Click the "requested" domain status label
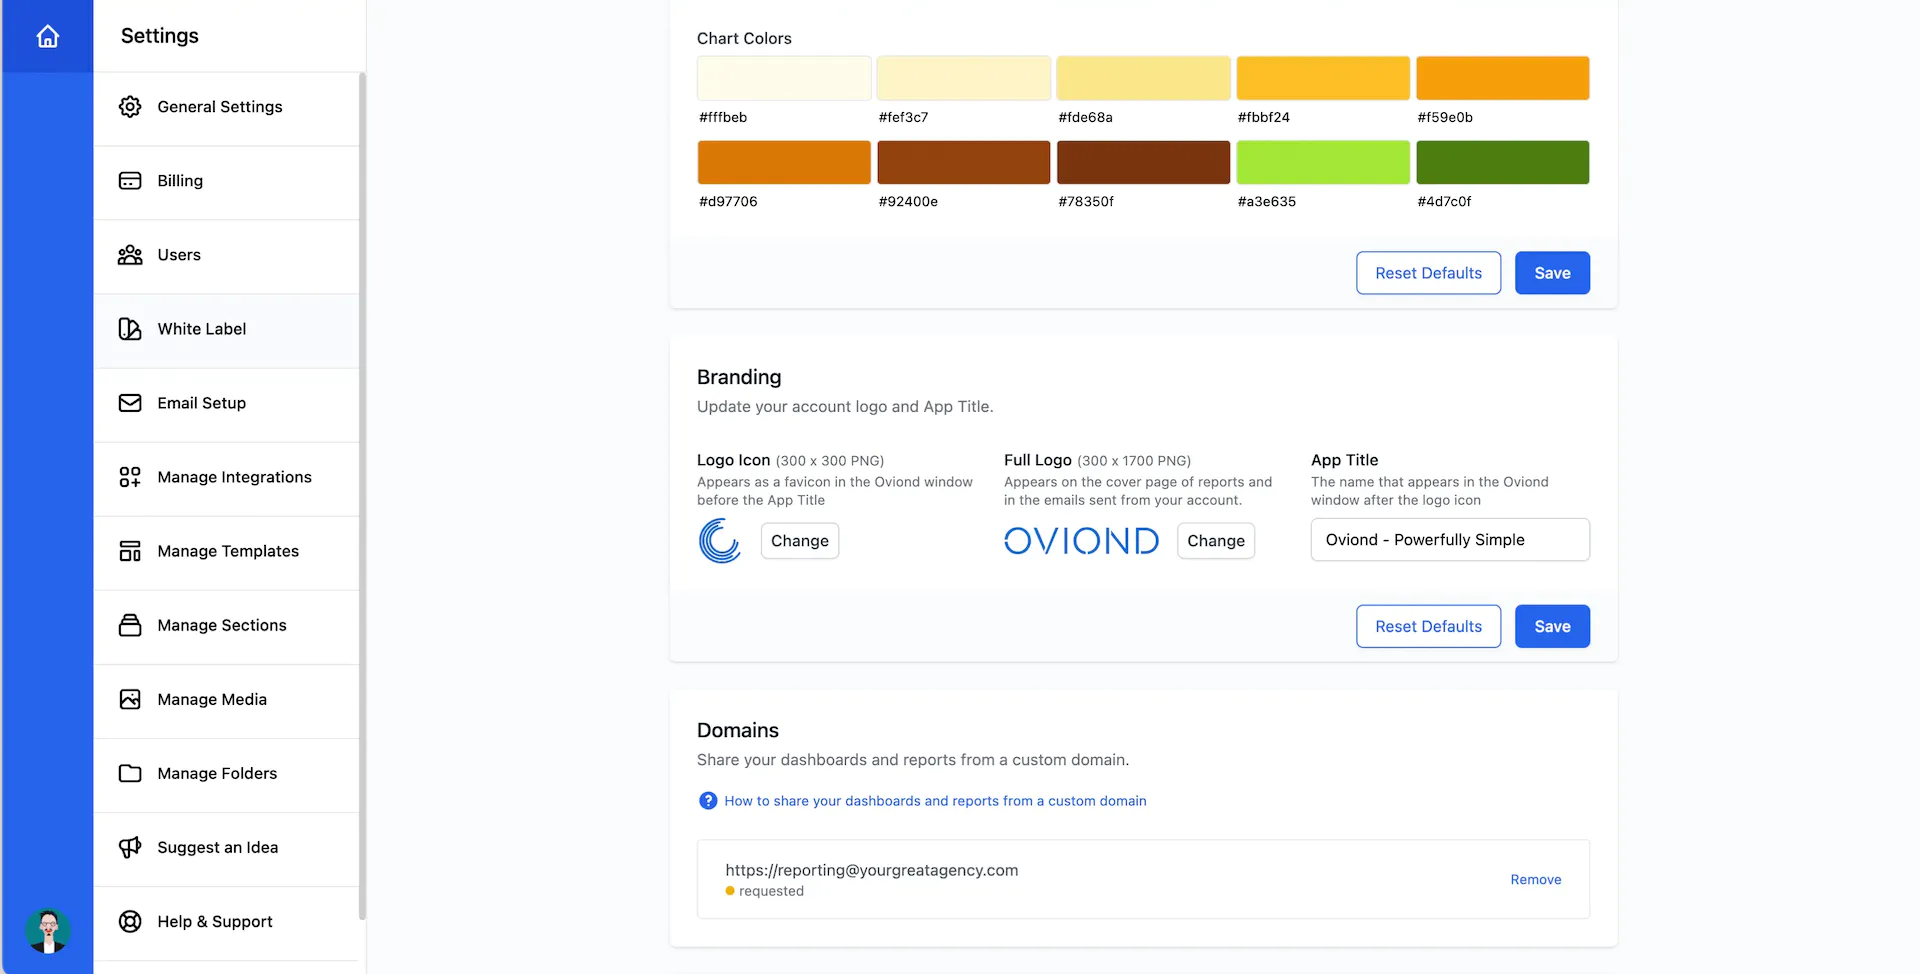Screen dimensions: 1920x974 coord(771,891)
